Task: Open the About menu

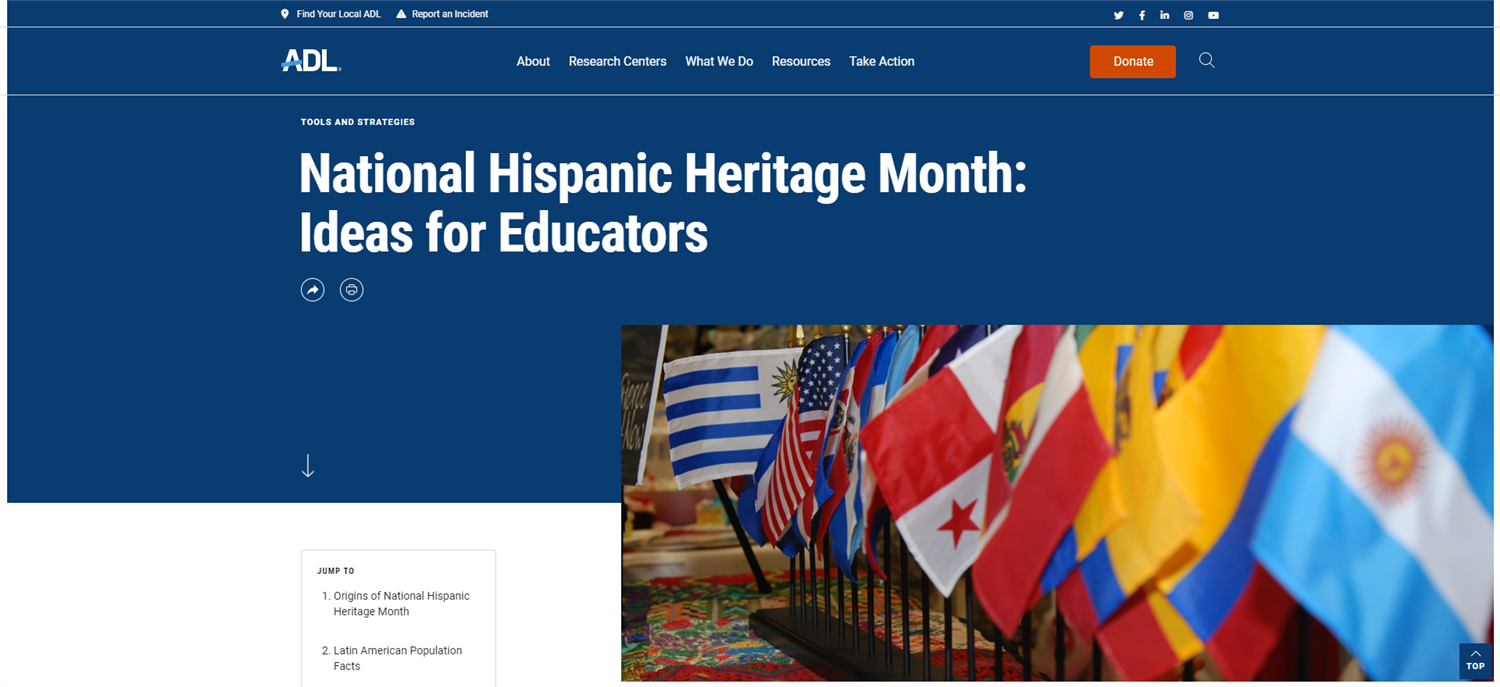Action: (533, 61)
